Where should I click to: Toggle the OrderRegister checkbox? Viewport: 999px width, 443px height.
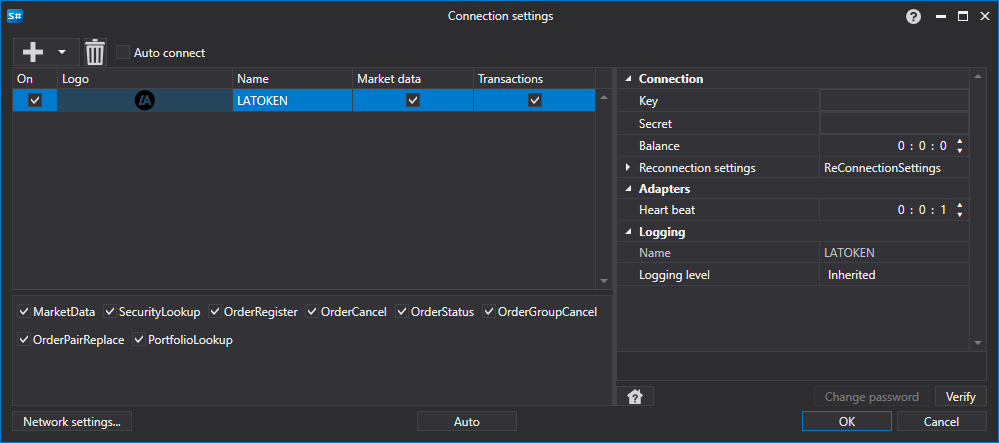click(x=215, y=312)
